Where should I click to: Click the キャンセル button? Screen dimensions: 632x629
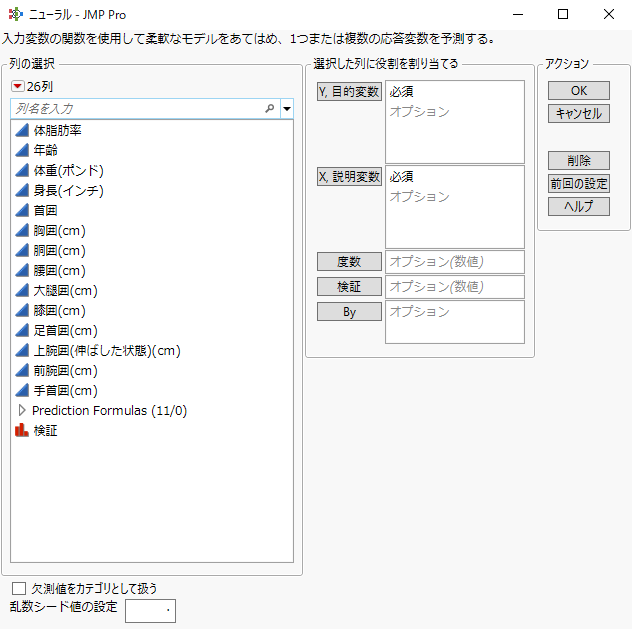click(x=578, y=114)
